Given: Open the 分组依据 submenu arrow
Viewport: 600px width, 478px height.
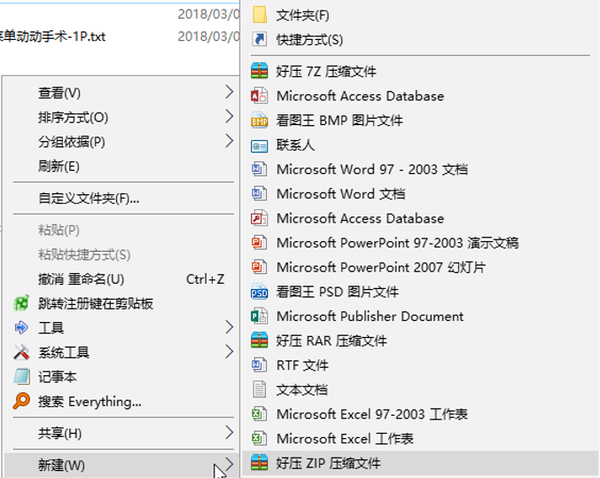Looking at the screenshot, I should tap(229, 141).
